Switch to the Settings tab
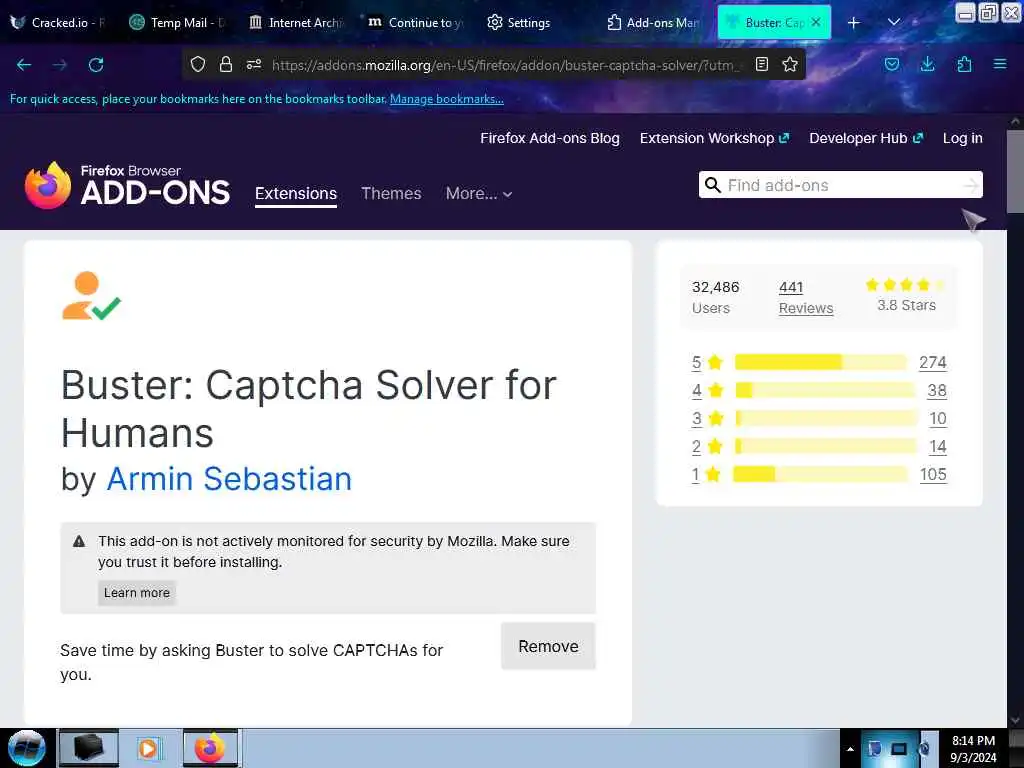The width and height of the screenshot is (1024, 768). [x=519, y=22]
